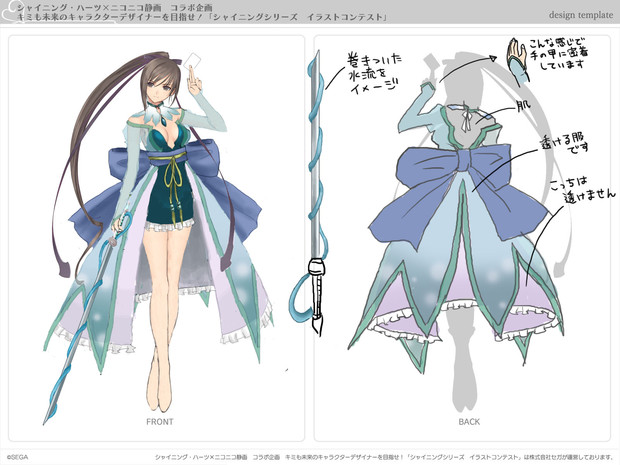The image size is (620, 465).
Task: Click the "©SEGA" copyright text
Action: pos(17,457)
